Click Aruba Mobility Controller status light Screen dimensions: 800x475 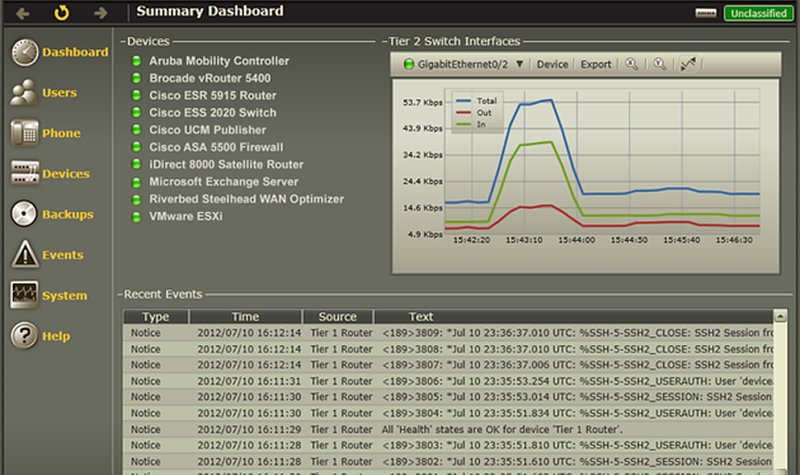point(136,61)
